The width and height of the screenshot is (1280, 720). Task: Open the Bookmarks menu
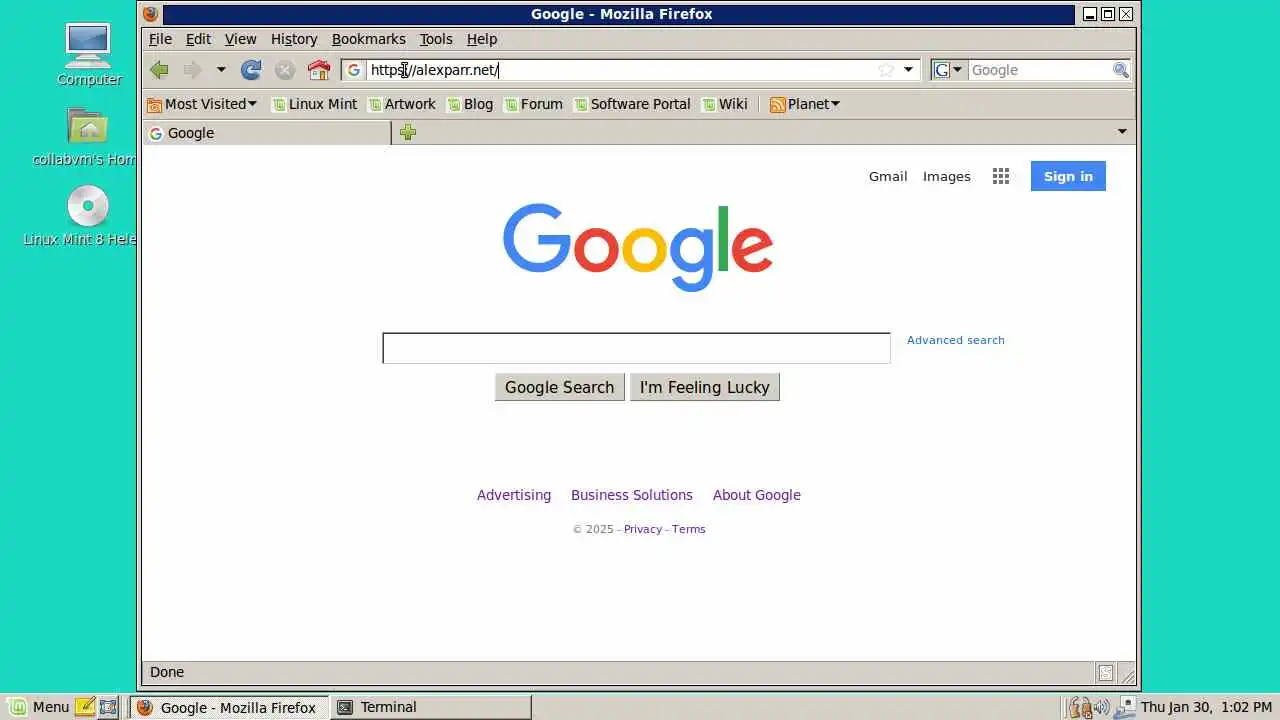[368, 39]
